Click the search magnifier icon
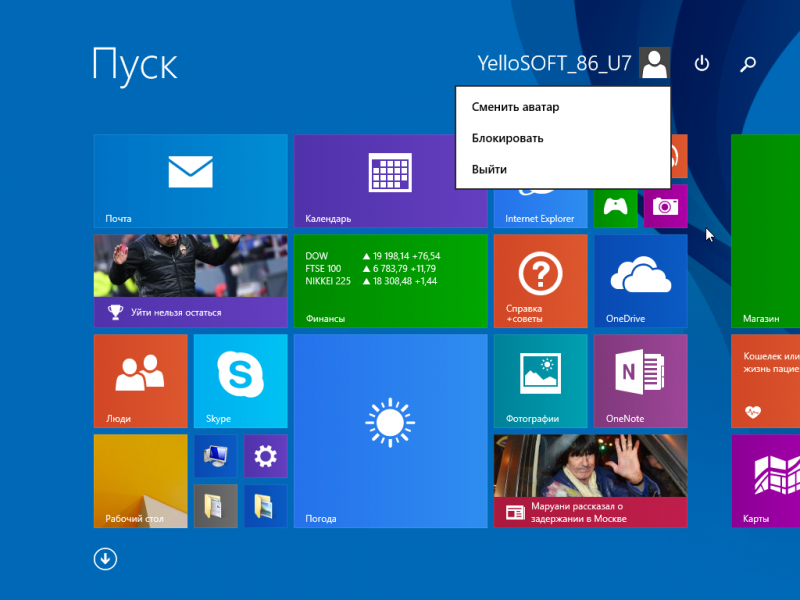This screenshot has width=800, height=600. point(748,63)
